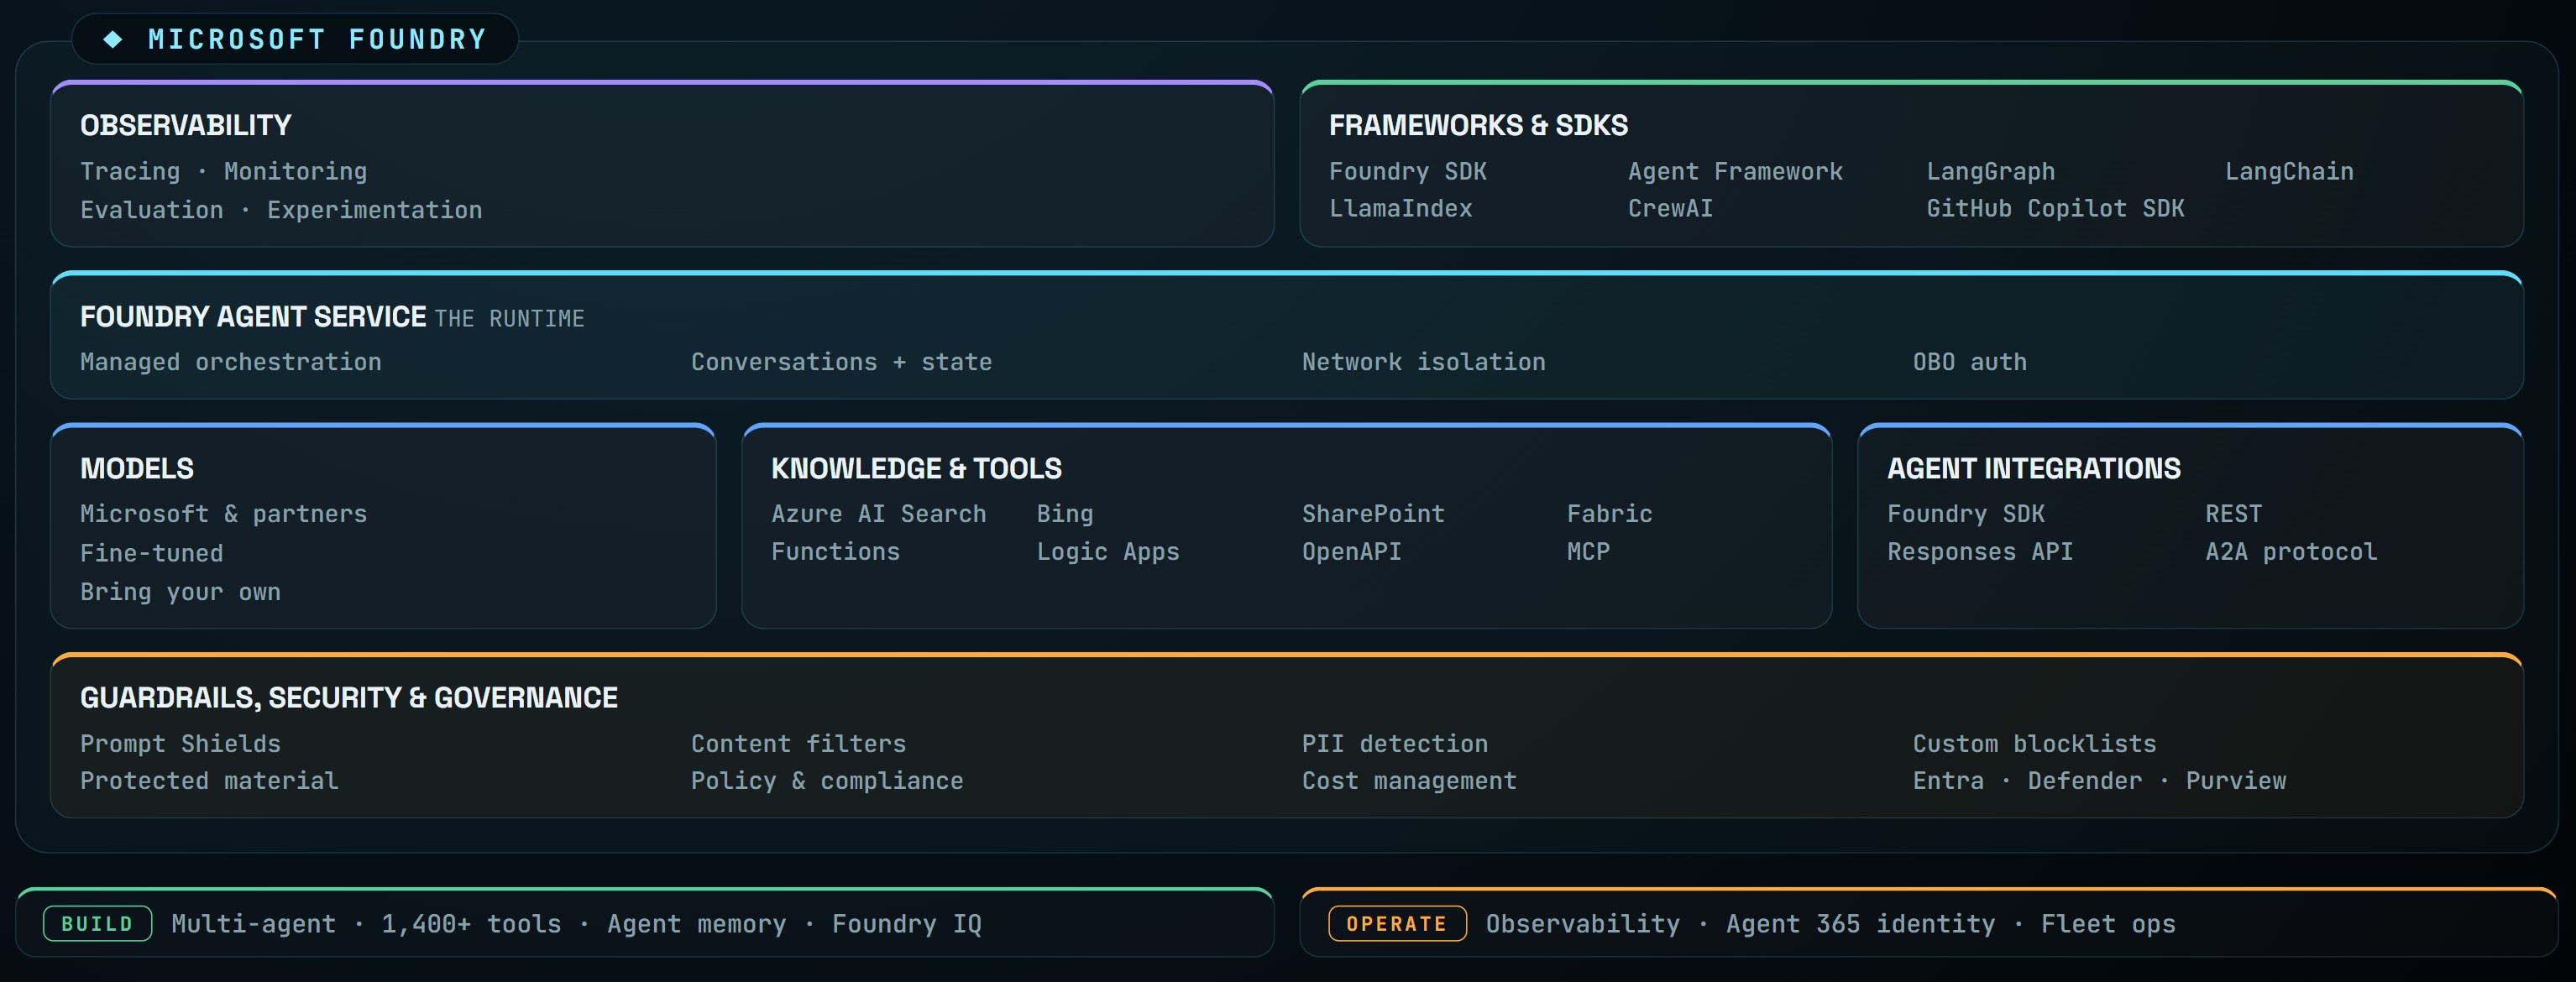Open Prompt Shields guardrail

pos(180,743)
